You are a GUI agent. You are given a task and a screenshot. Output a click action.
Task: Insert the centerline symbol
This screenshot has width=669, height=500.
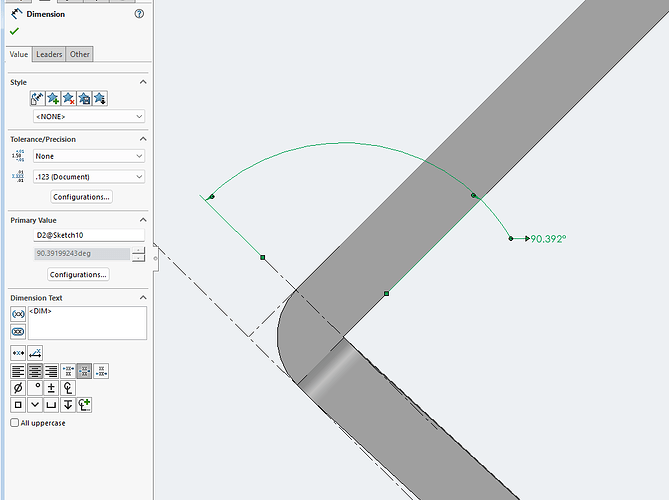click(68, 387)
